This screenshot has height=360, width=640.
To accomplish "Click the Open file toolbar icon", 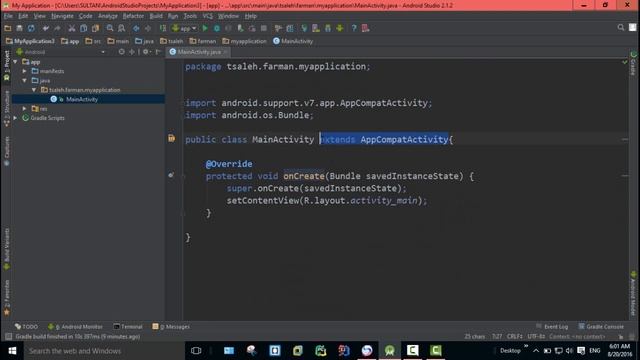I will [8, 28].
